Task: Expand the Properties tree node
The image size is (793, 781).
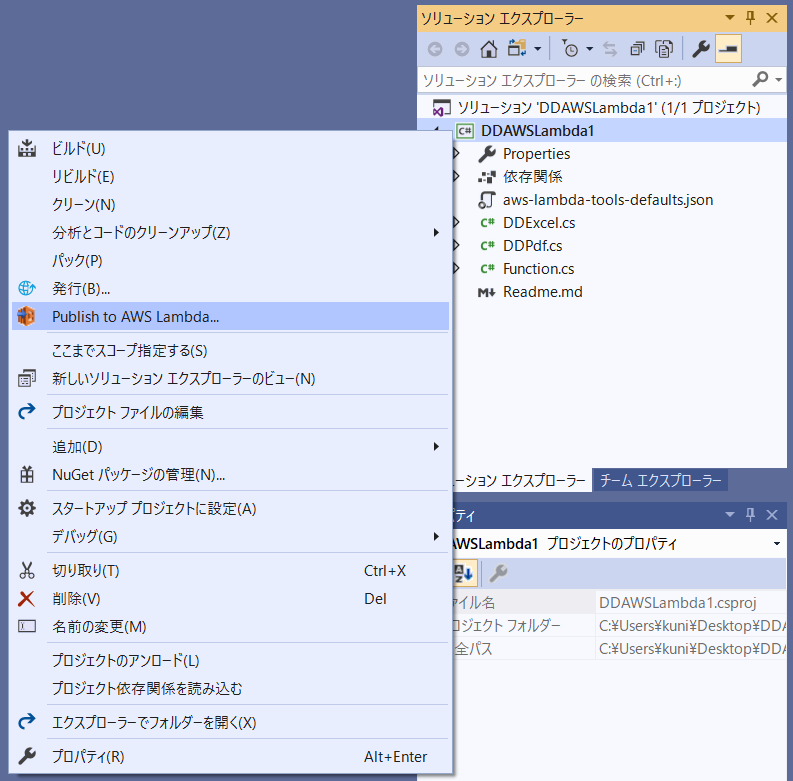Action: pos(456,153)
